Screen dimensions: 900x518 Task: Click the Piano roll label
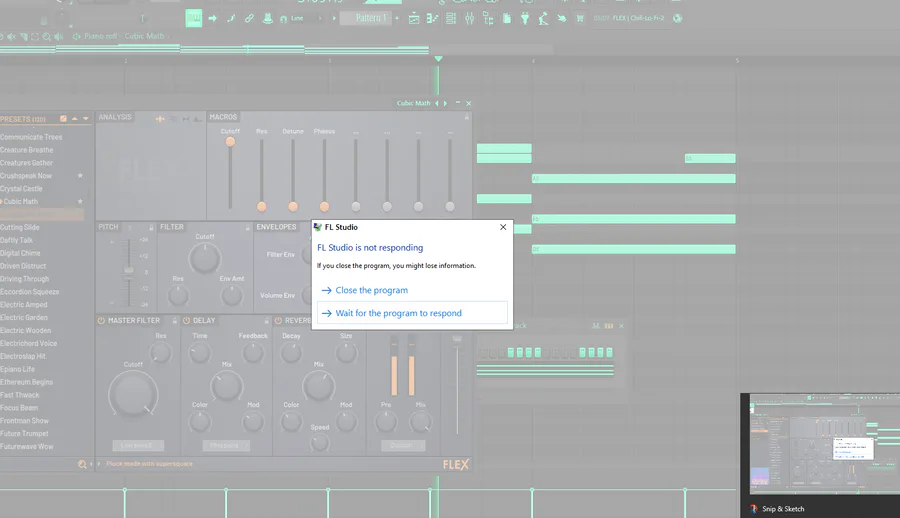tap(100, 36)
